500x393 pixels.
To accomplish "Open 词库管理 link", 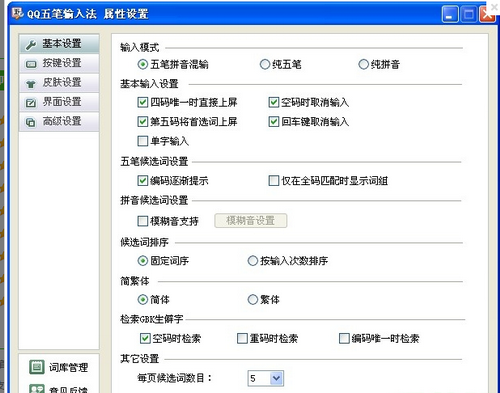I will pyautogui.click(x=68, y=368).
